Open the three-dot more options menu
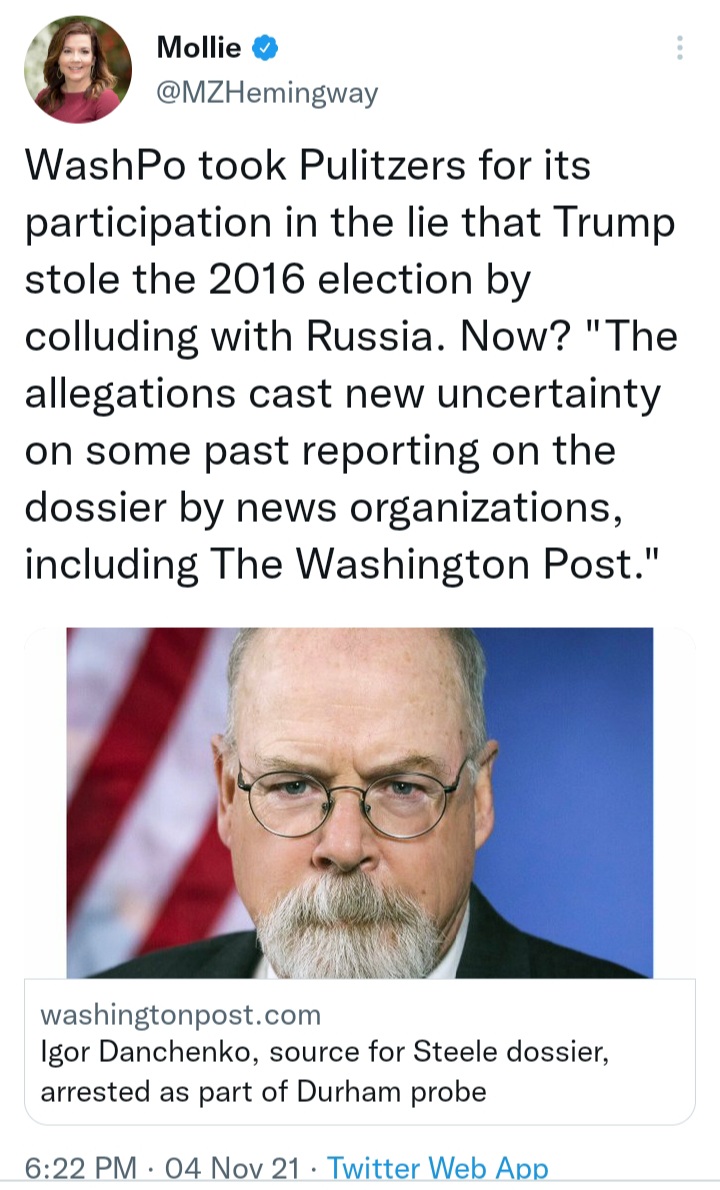 pos(679,48)
